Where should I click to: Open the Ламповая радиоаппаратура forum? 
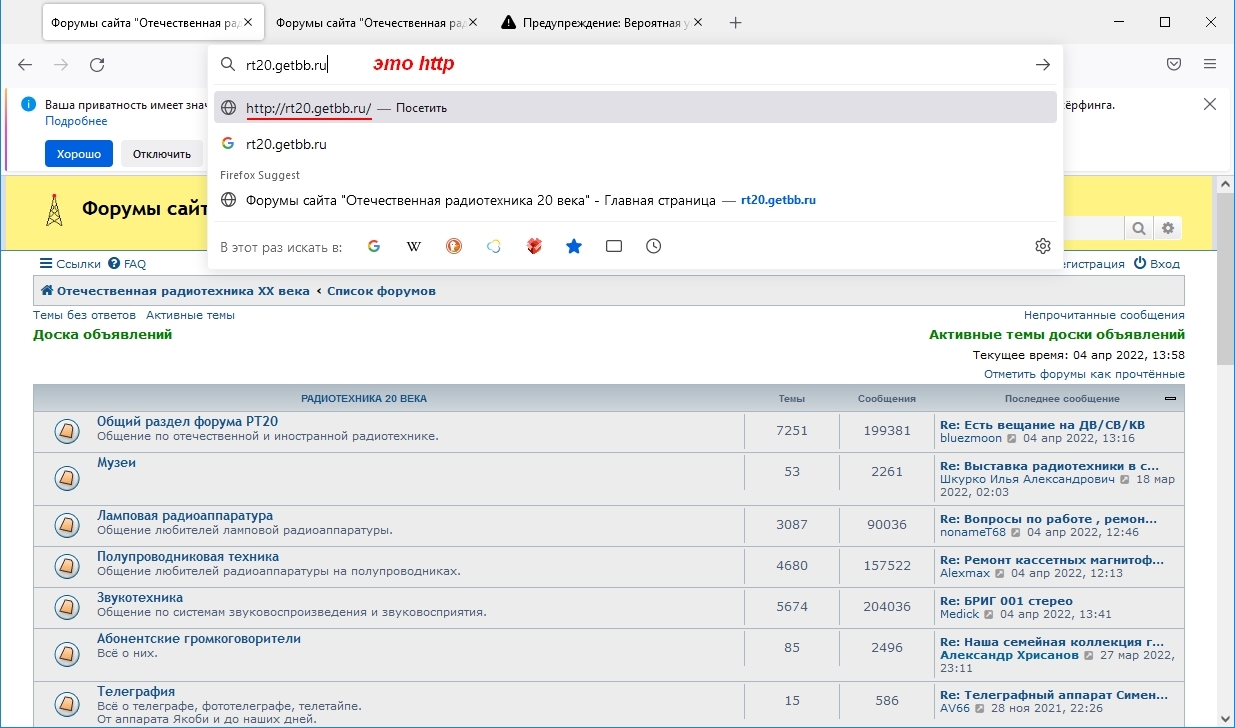(x=185, y=516)
